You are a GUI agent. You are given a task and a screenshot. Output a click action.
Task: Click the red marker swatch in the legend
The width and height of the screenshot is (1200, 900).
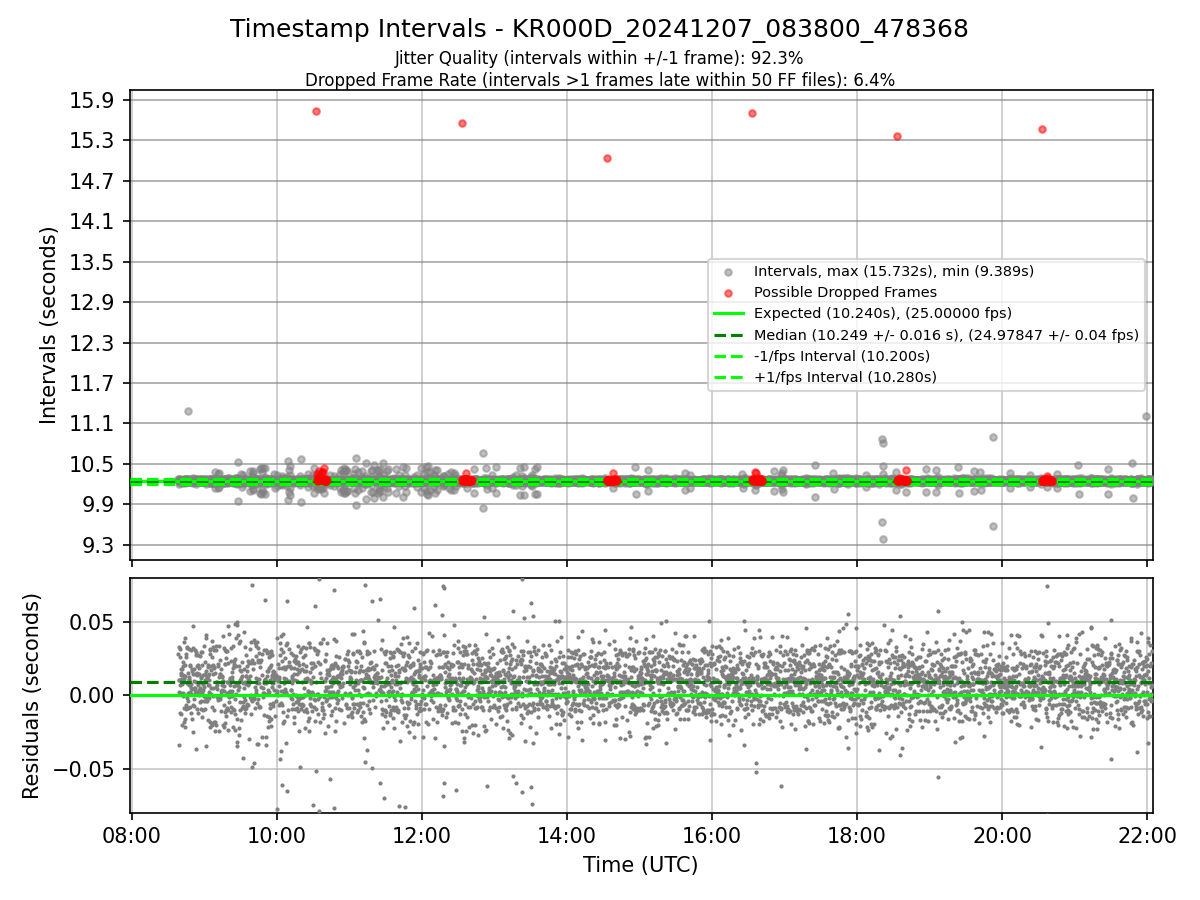[728, 293]
